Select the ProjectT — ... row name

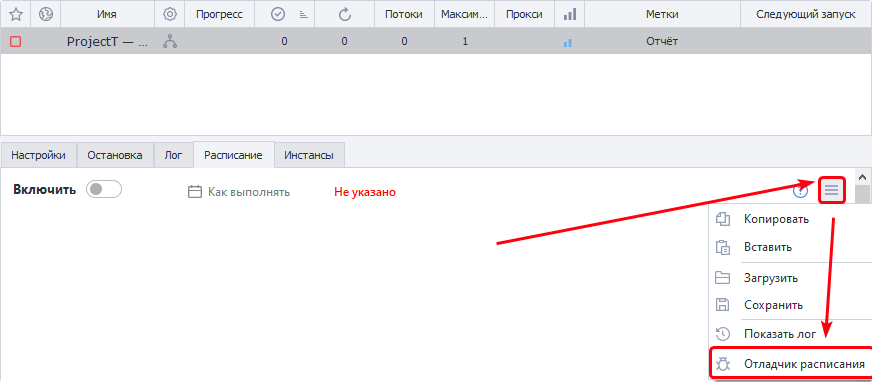(107, 42)
